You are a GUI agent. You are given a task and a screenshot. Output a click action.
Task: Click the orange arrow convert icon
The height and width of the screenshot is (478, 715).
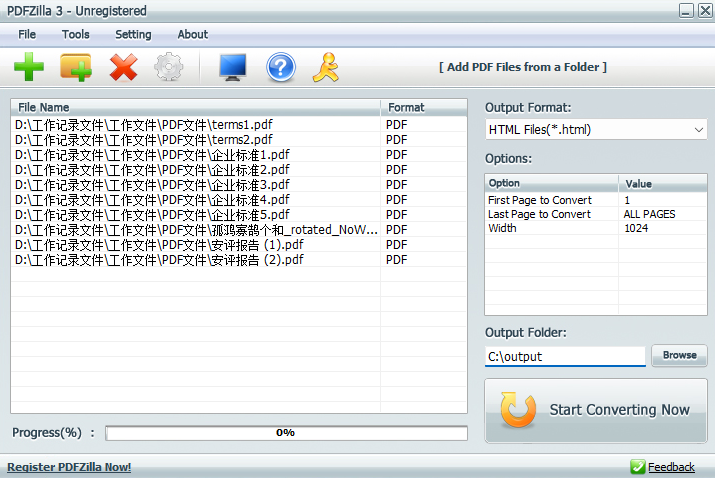click(x=518, y=410)
